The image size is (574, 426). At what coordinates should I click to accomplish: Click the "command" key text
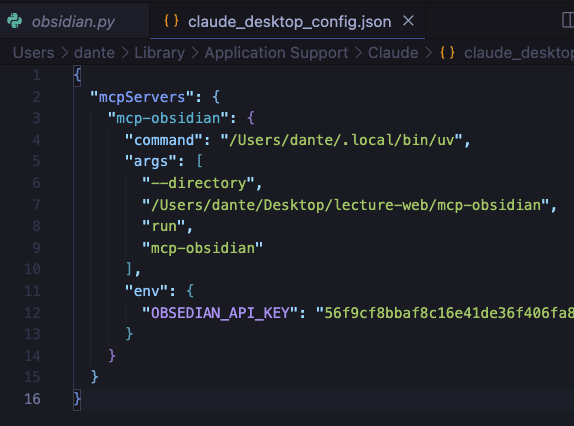point(164,140)
